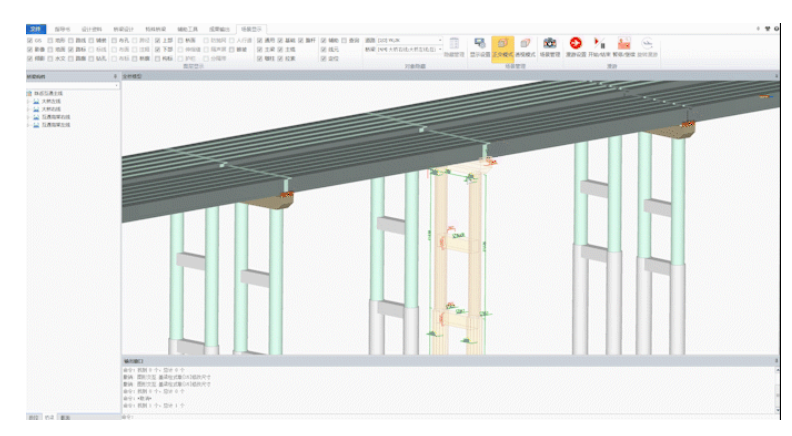Screen dimensions: 792x436
Task: Switch to 正交模式 orthographic view
Action: 503,48
